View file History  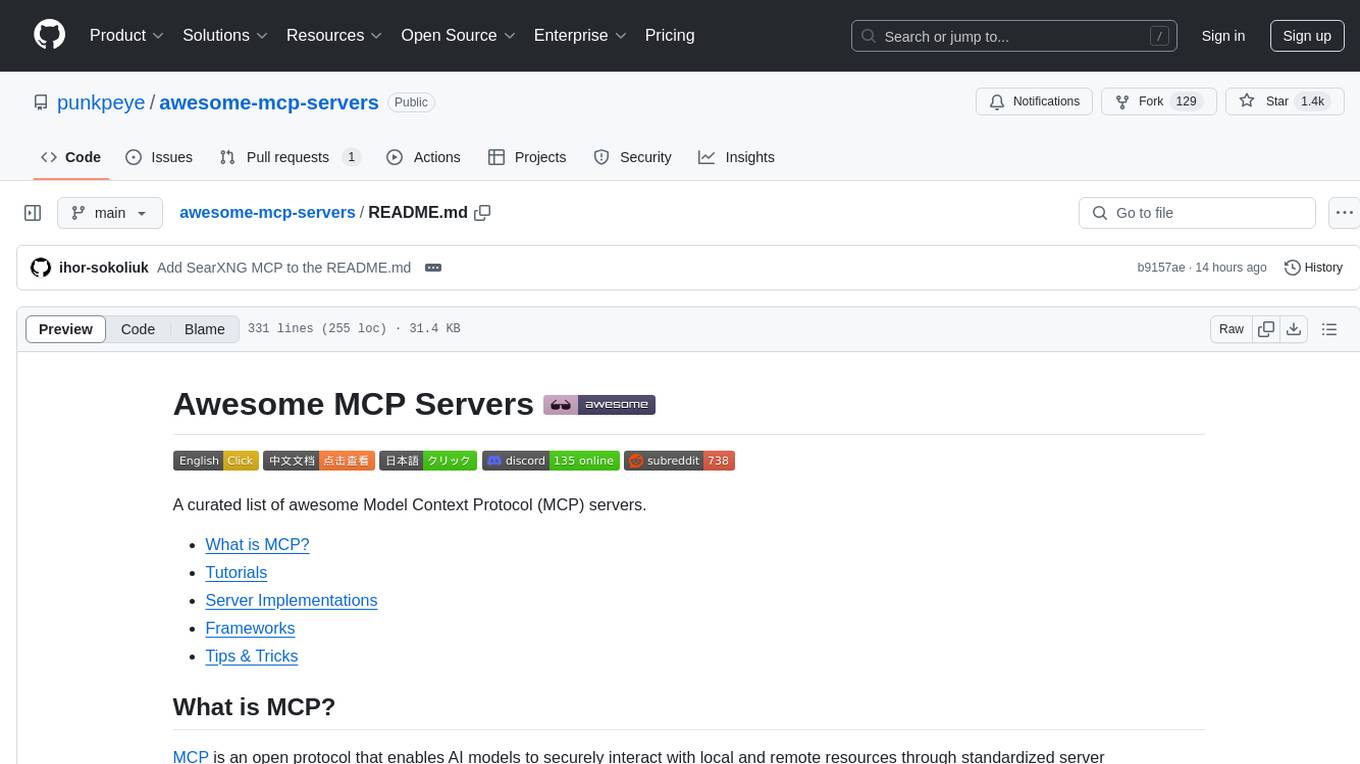pyautogui.click(x=1313, y=267)
